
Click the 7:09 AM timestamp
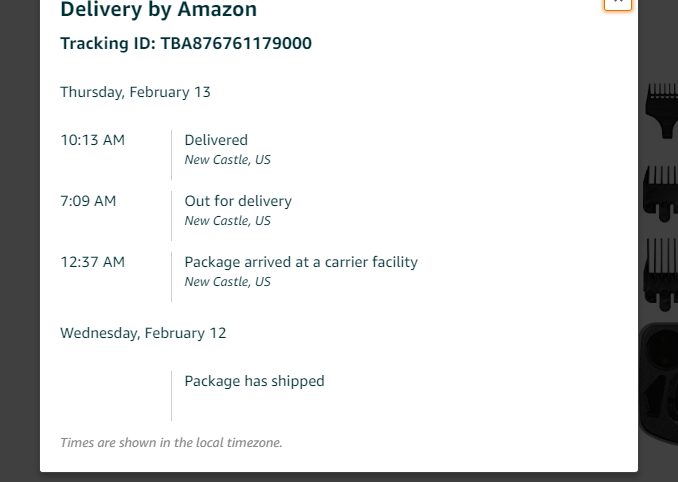[x=88, y=201]
